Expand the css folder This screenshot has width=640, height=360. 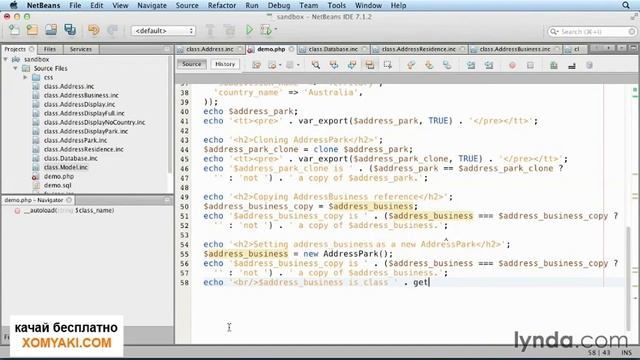coord(25,78)
